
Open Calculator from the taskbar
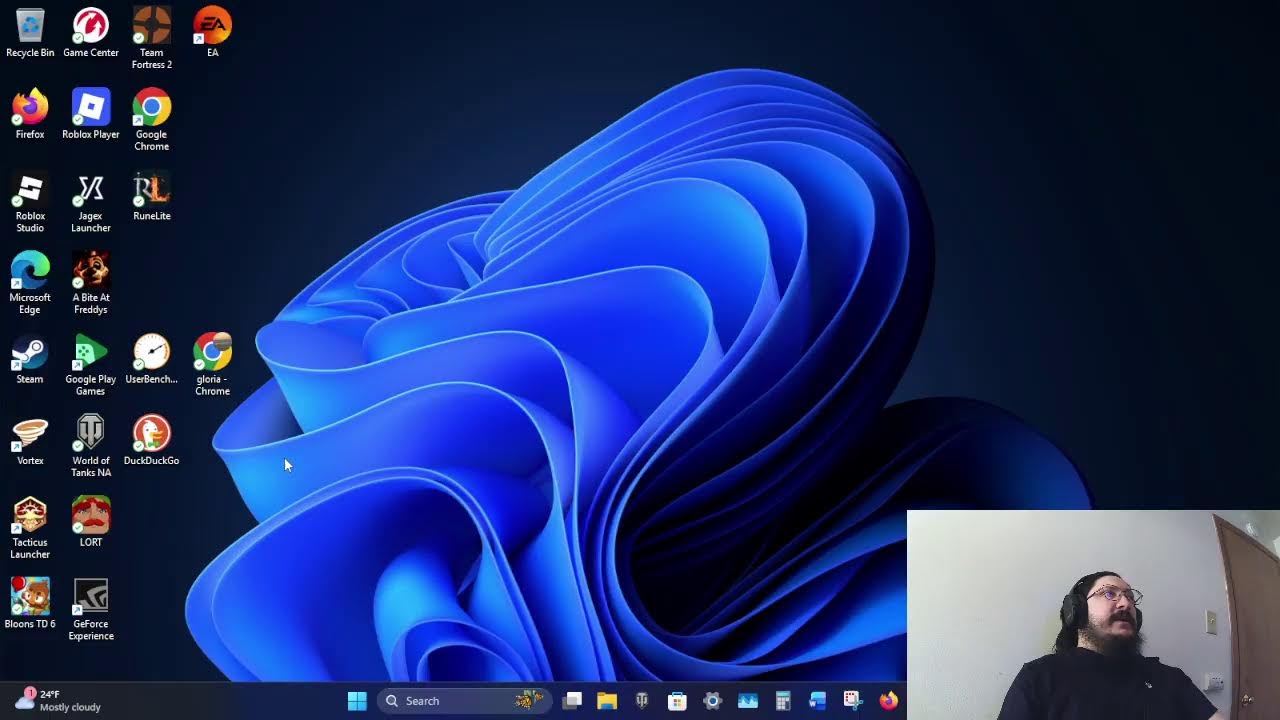tap(783, 701)
